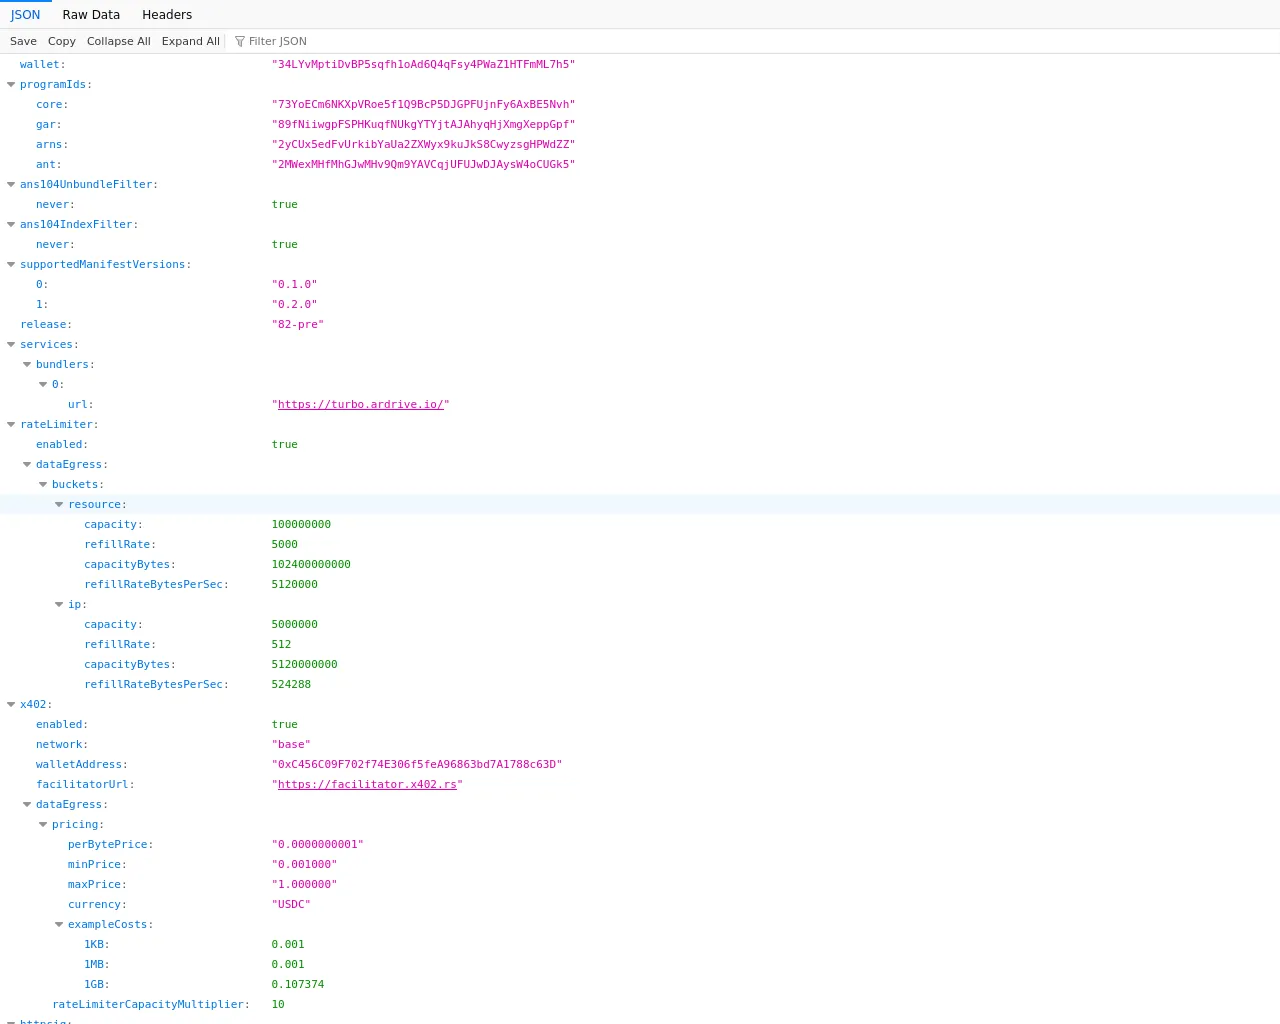The width and height of the screenshot is (1280, 1024).
Task: Collapse the supportedManifestVersions node
Action: tap(11, 265)
